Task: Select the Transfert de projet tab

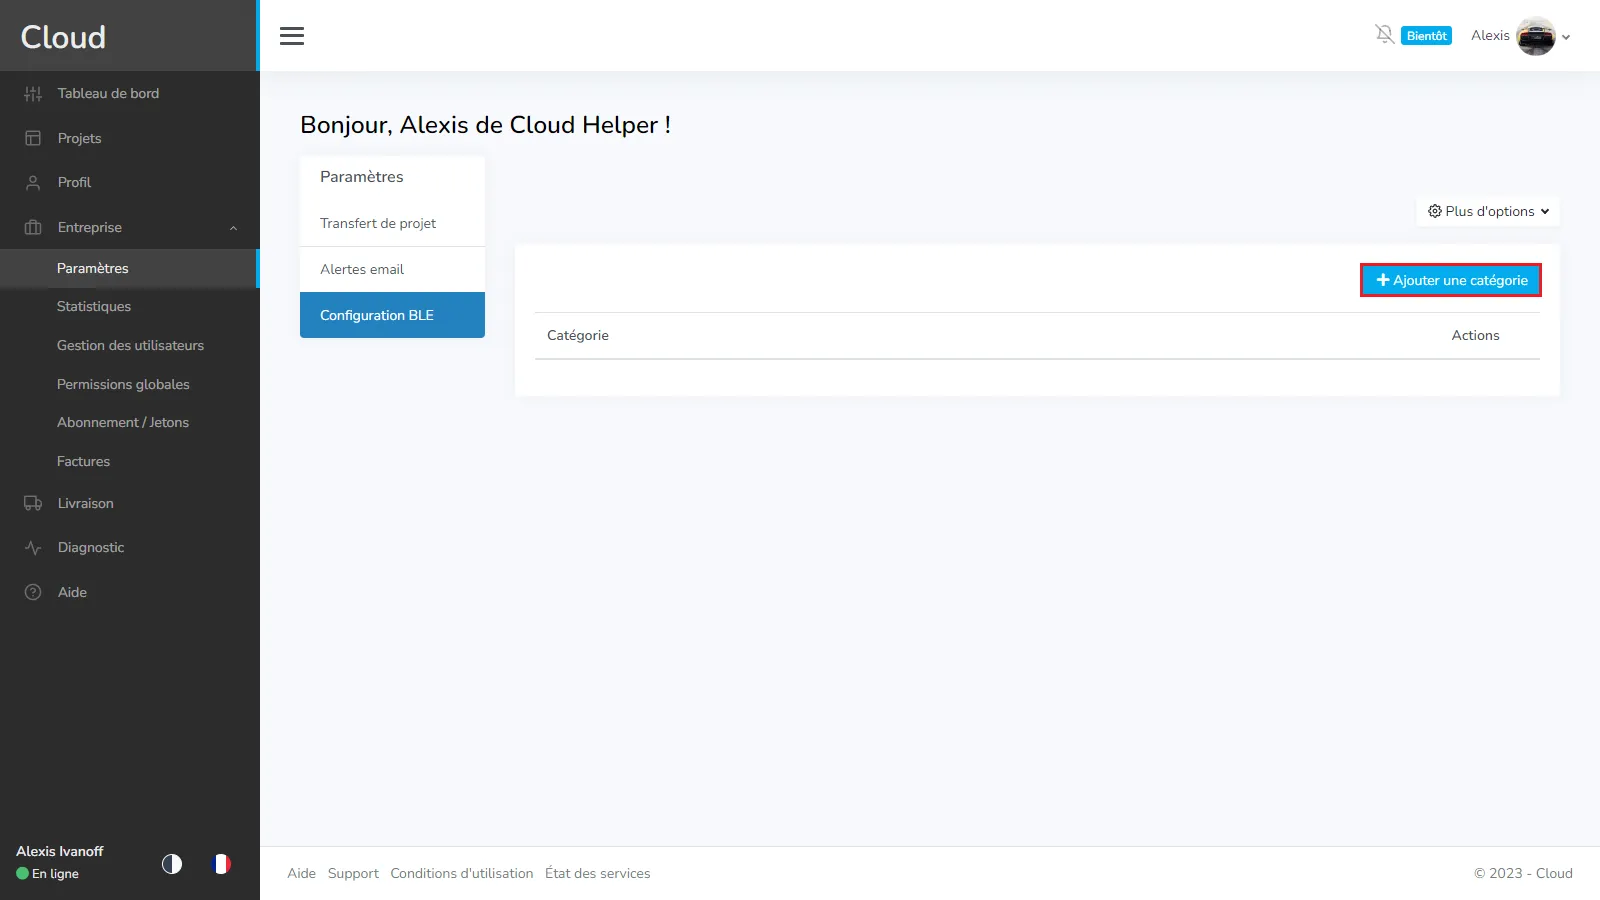Action: pos(378,223)
